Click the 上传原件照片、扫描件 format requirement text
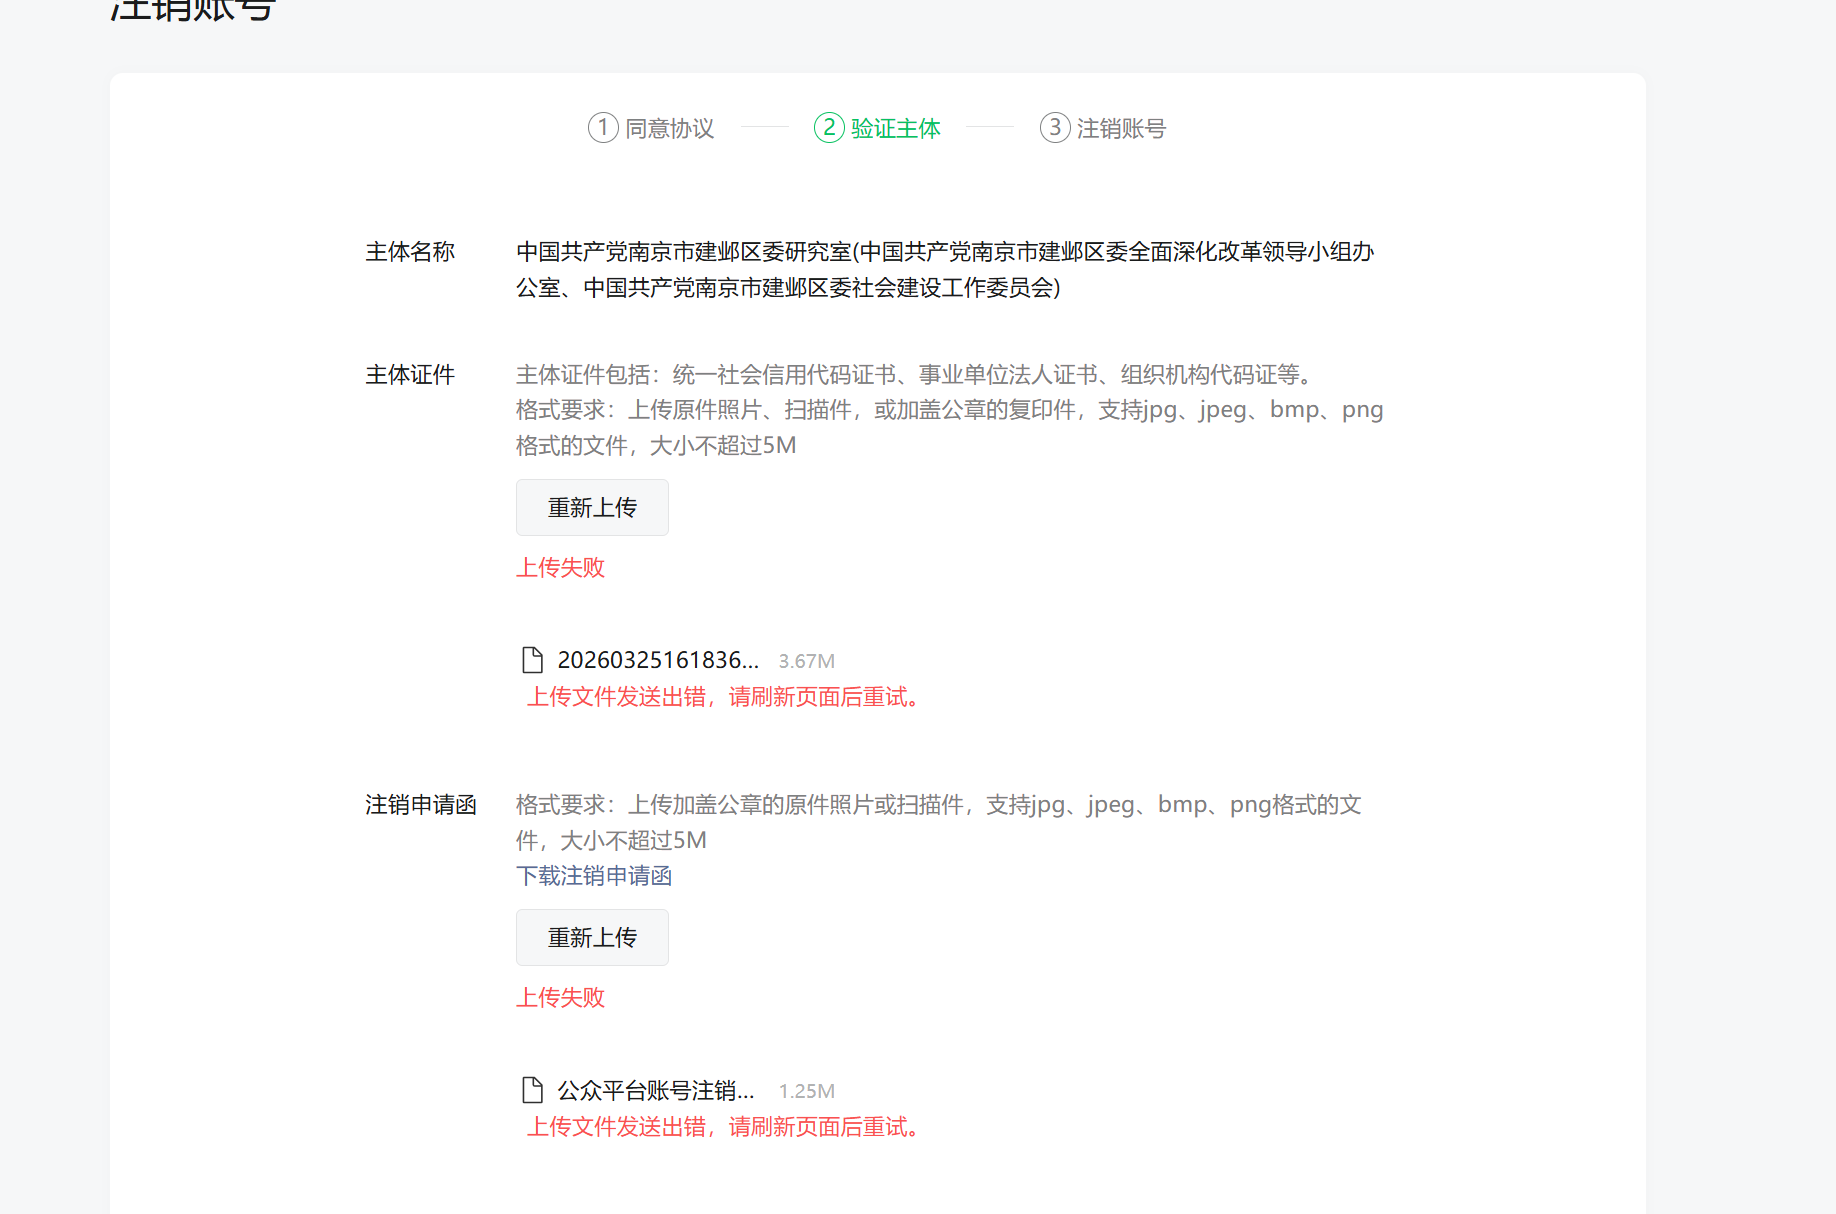This screenshot has height=1214, width=1836. coord(950,428)
